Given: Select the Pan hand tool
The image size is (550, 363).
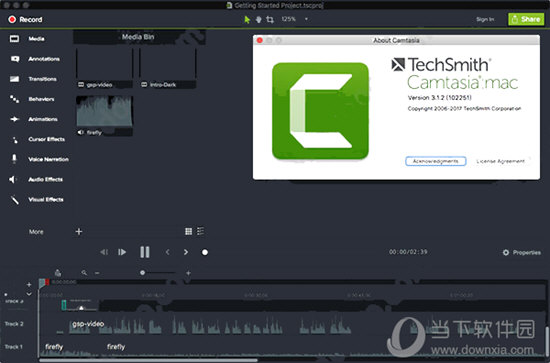Looking at the screenshot, I should pos(259,20).
